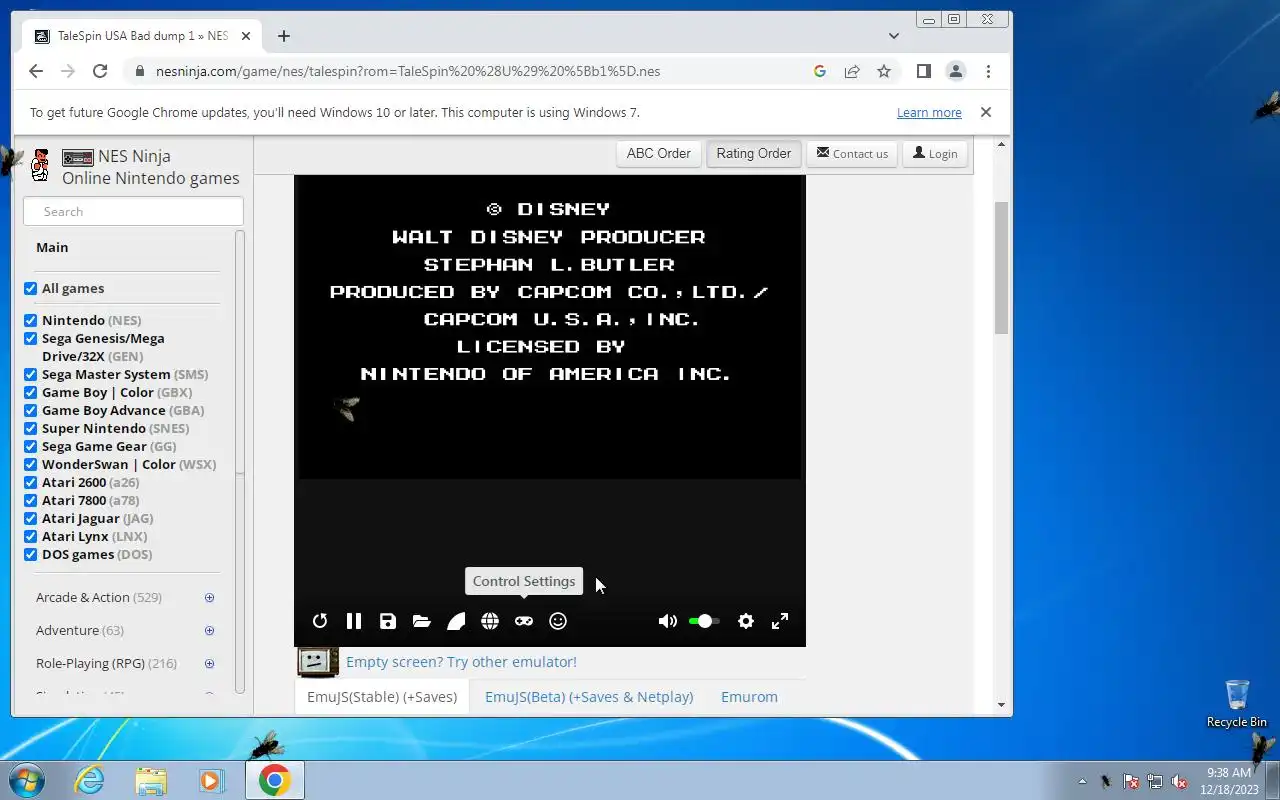Toggle the Atari 2600 checkbox

click(x=30, y=482)
